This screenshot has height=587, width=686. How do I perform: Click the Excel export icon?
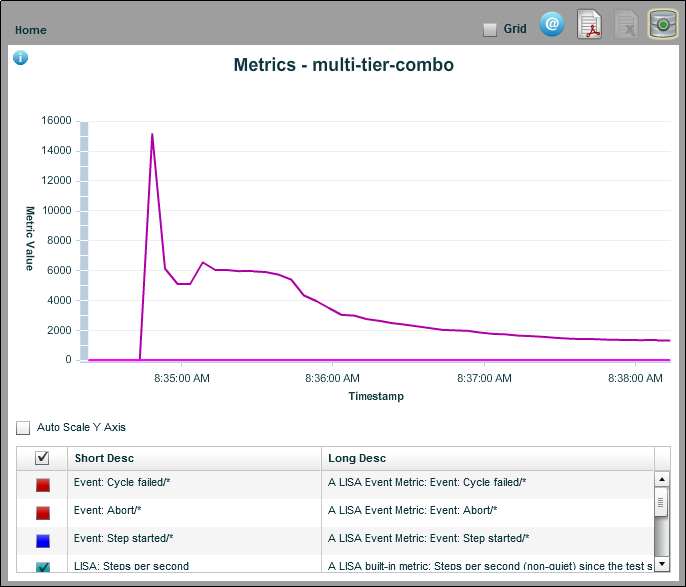point(626,24)
